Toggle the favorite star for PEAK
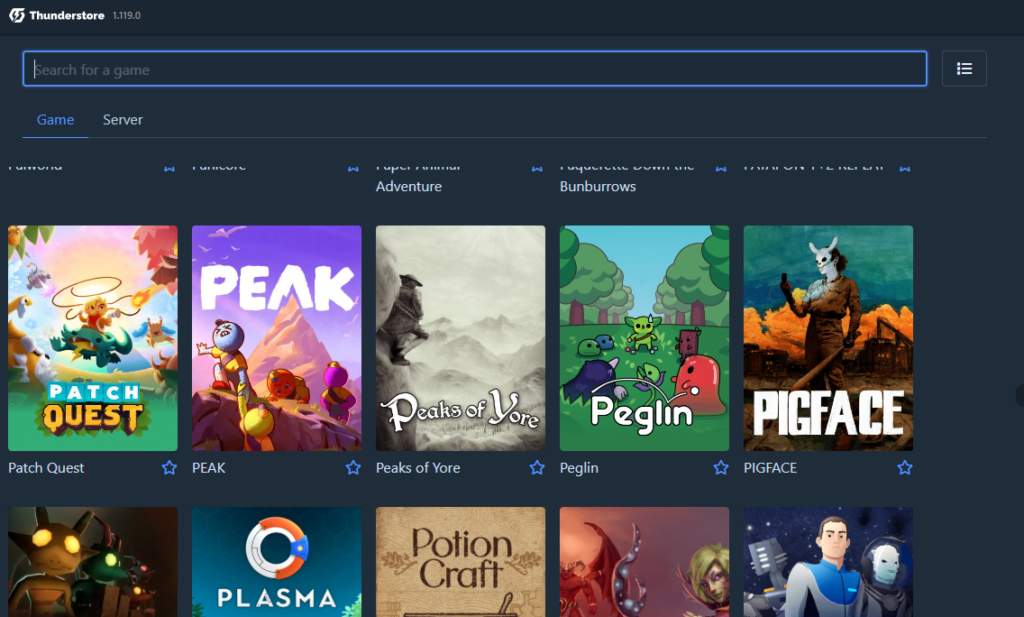Viewport: 1024px width, 617px height. click(x=353, y=467)
